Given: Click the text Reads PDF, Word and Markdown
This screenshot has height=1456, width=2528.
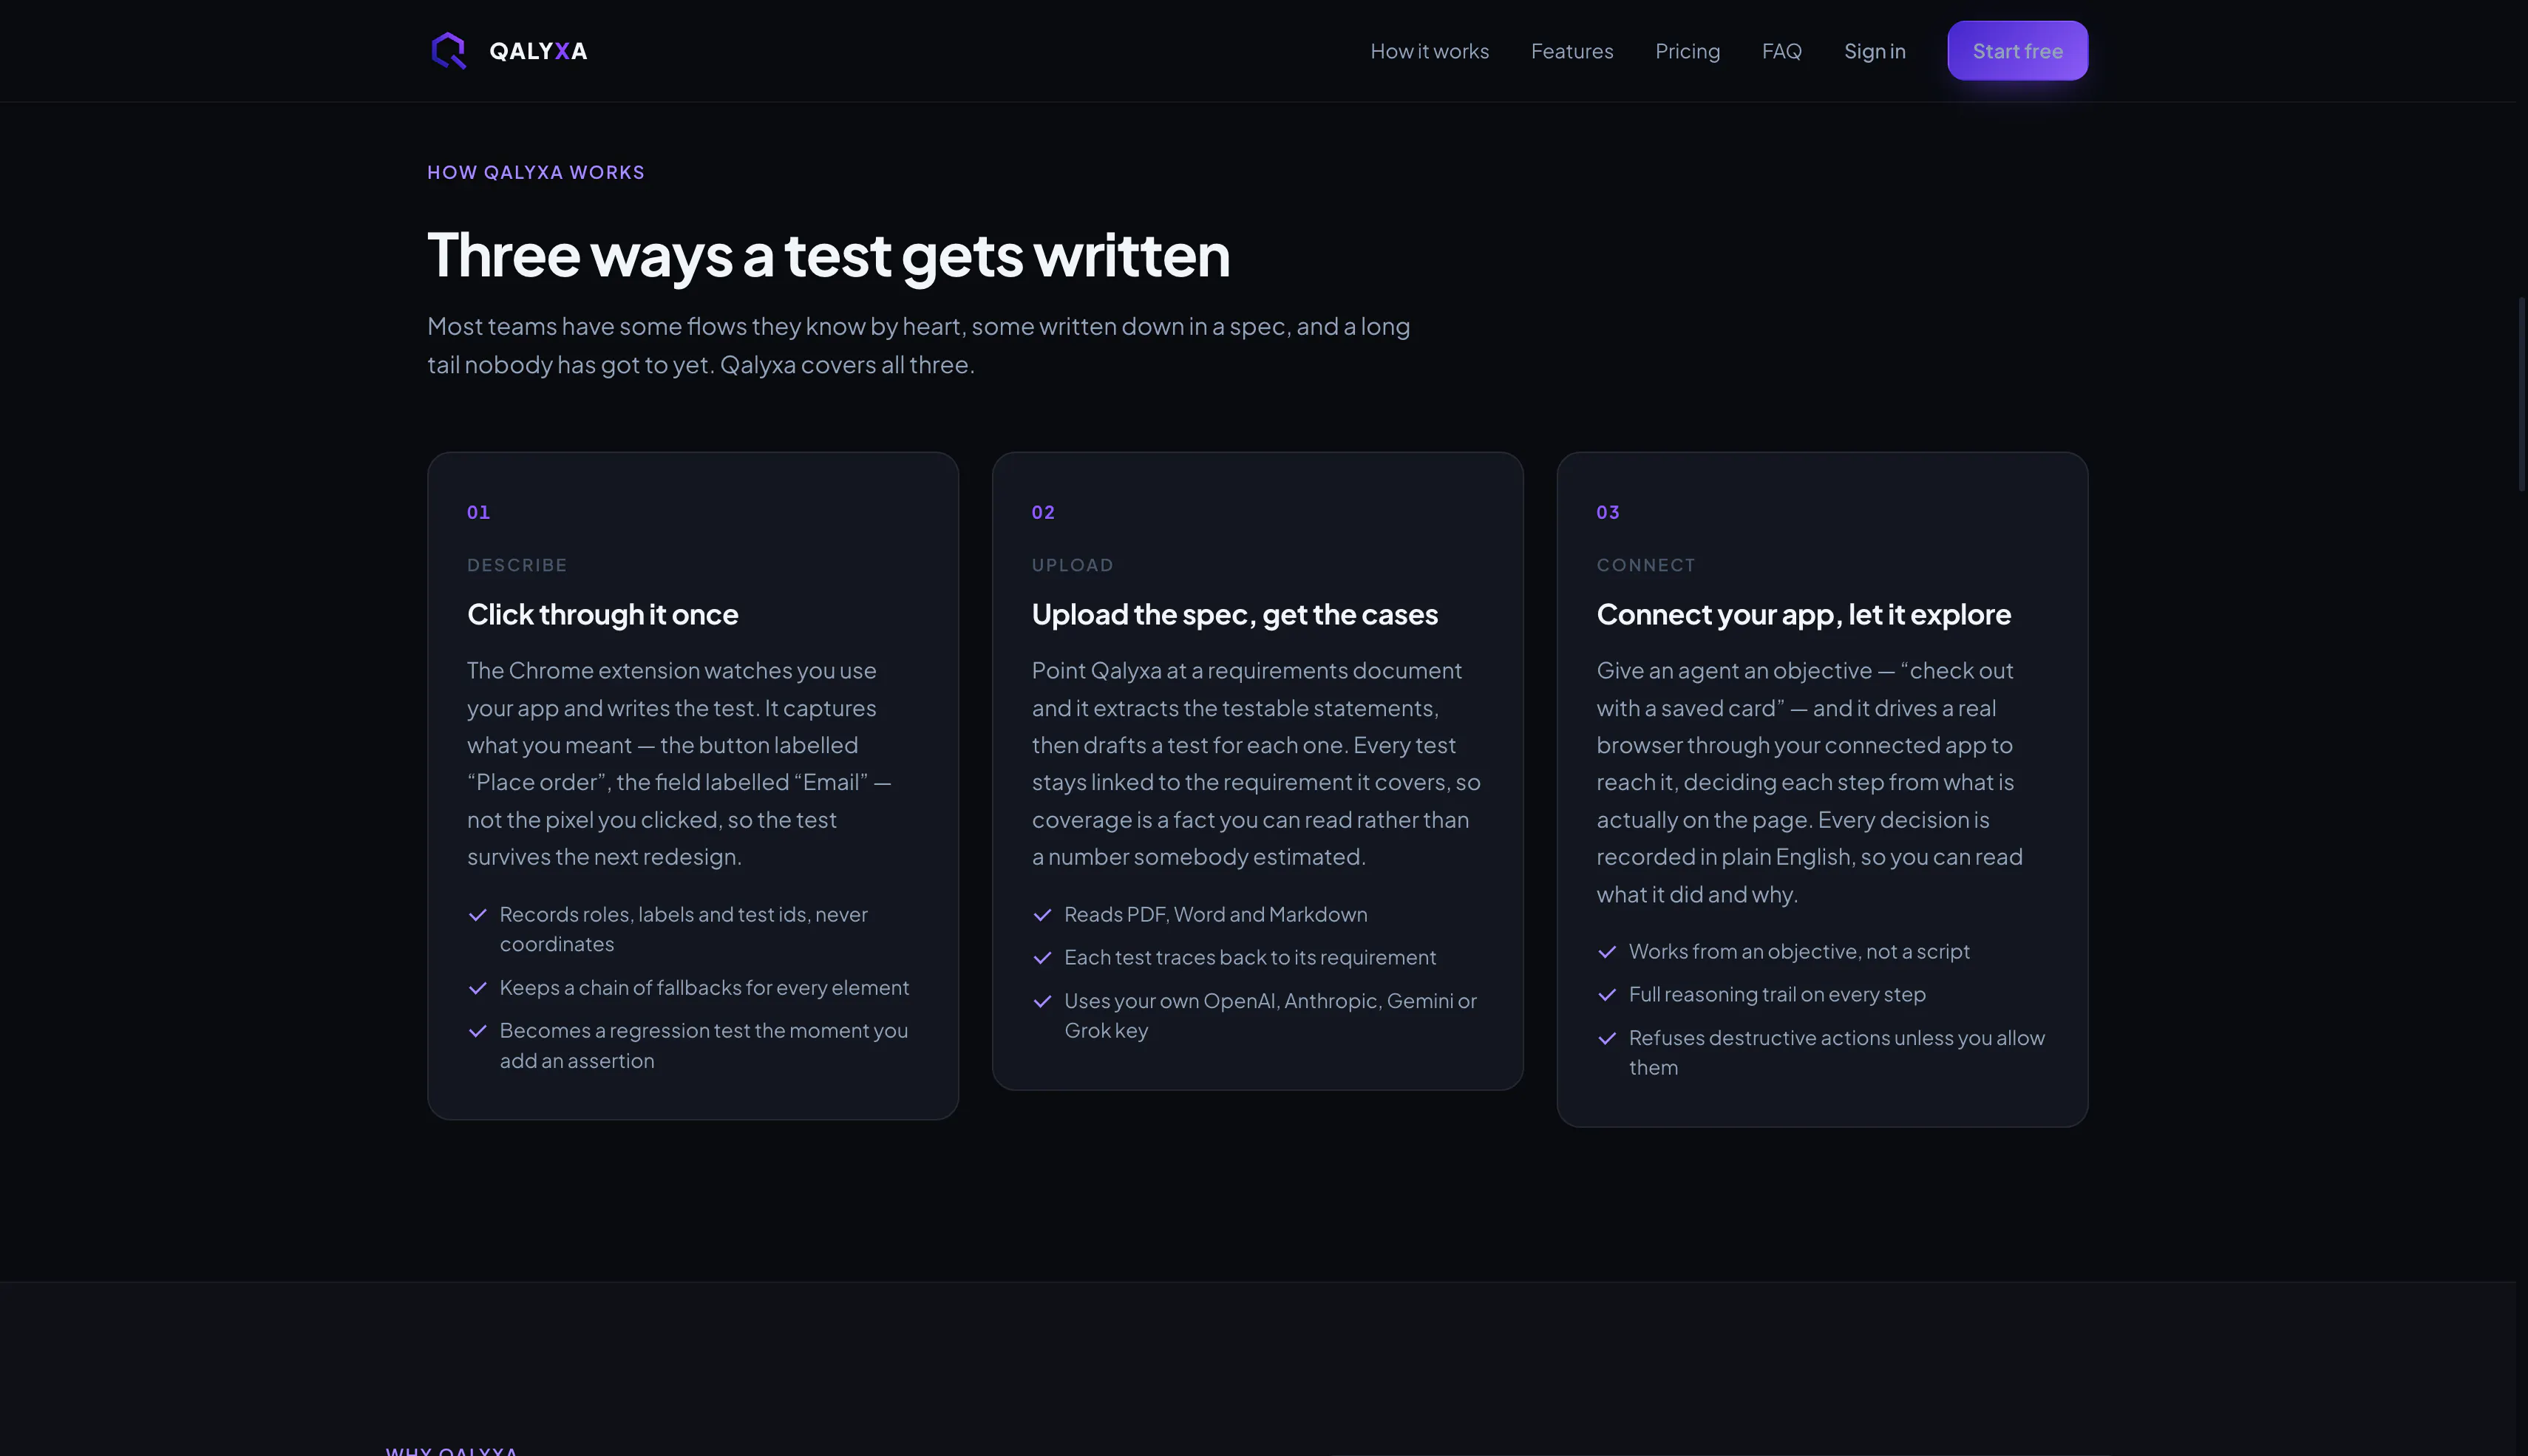Looking at the screenshot, I should (x=1215, y=915).
